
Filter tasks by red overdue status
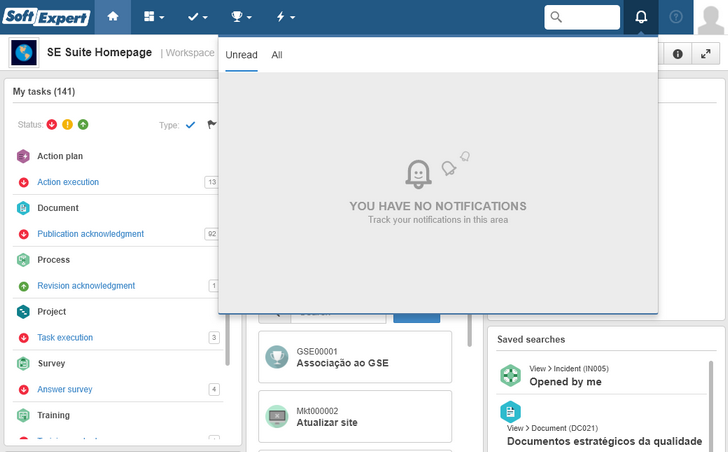point(52,124)
